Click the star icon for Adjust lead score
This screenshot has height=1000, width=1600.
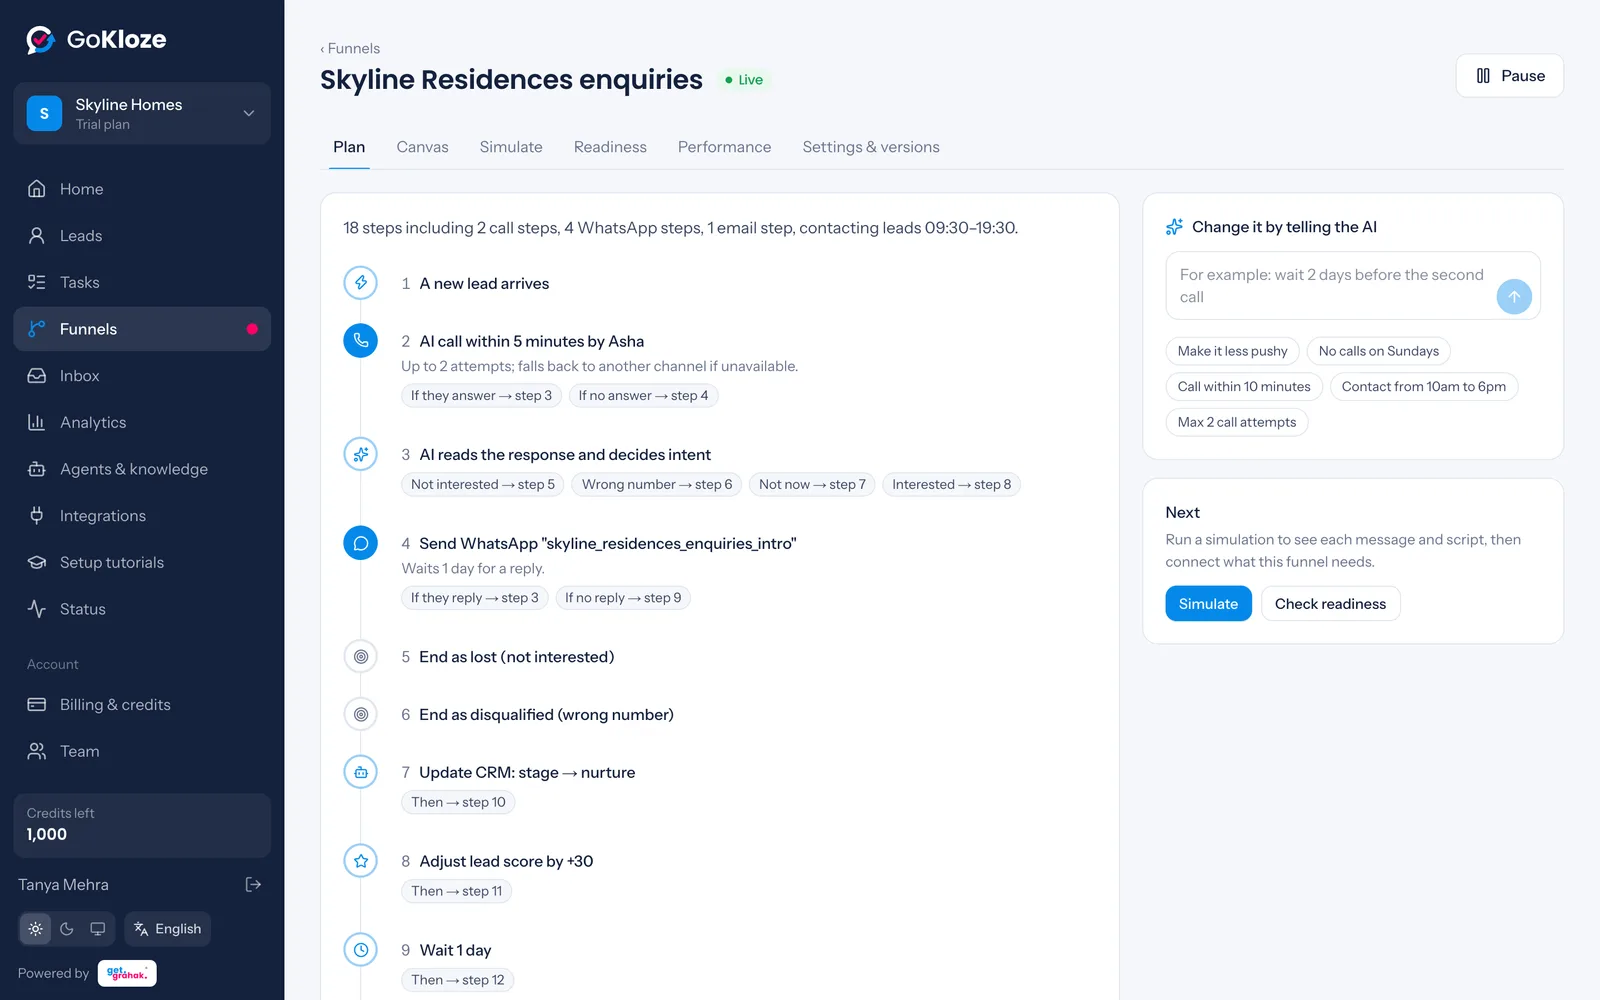361,861
